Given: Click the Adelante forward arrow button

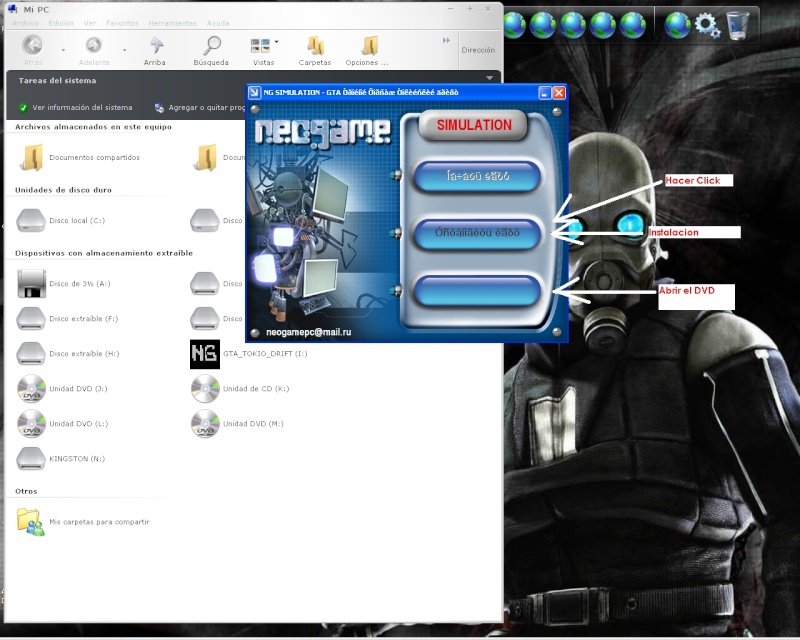Looking at the screenshot, I should point(94,50).
